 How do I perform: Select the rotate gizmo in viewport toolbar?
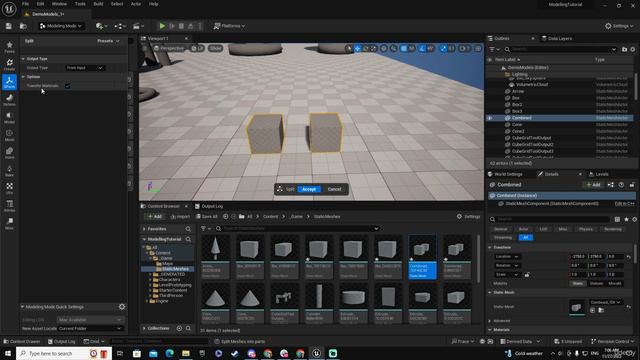pyautogui.click(x=366, y=48)
